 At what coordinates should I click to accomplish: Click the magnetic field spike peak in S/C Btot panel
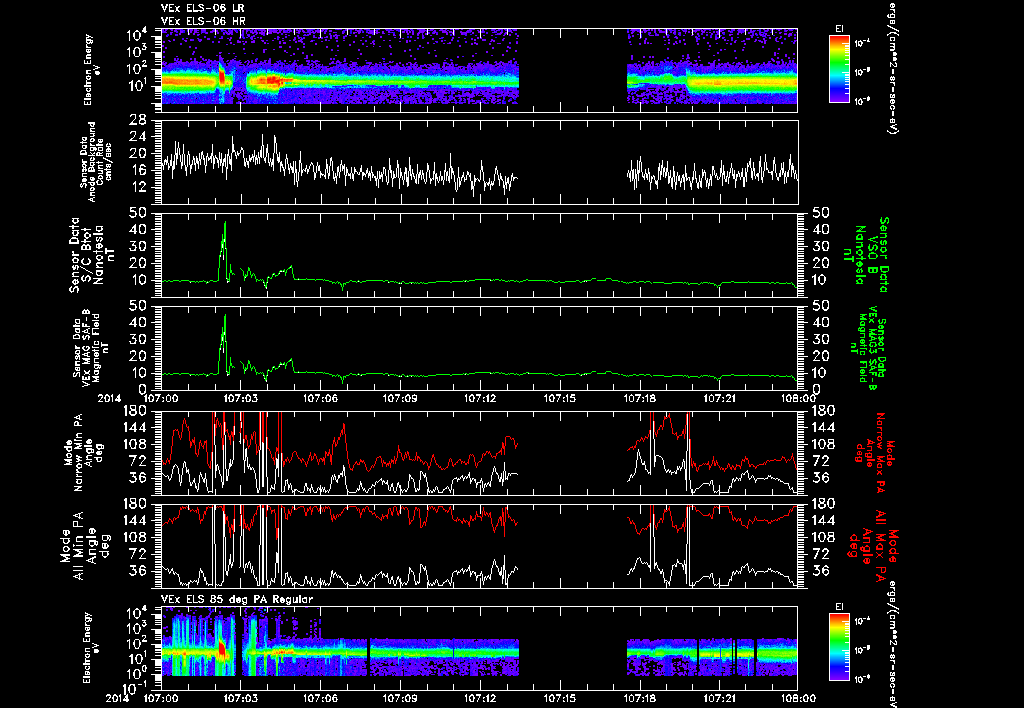click(225, 223)
